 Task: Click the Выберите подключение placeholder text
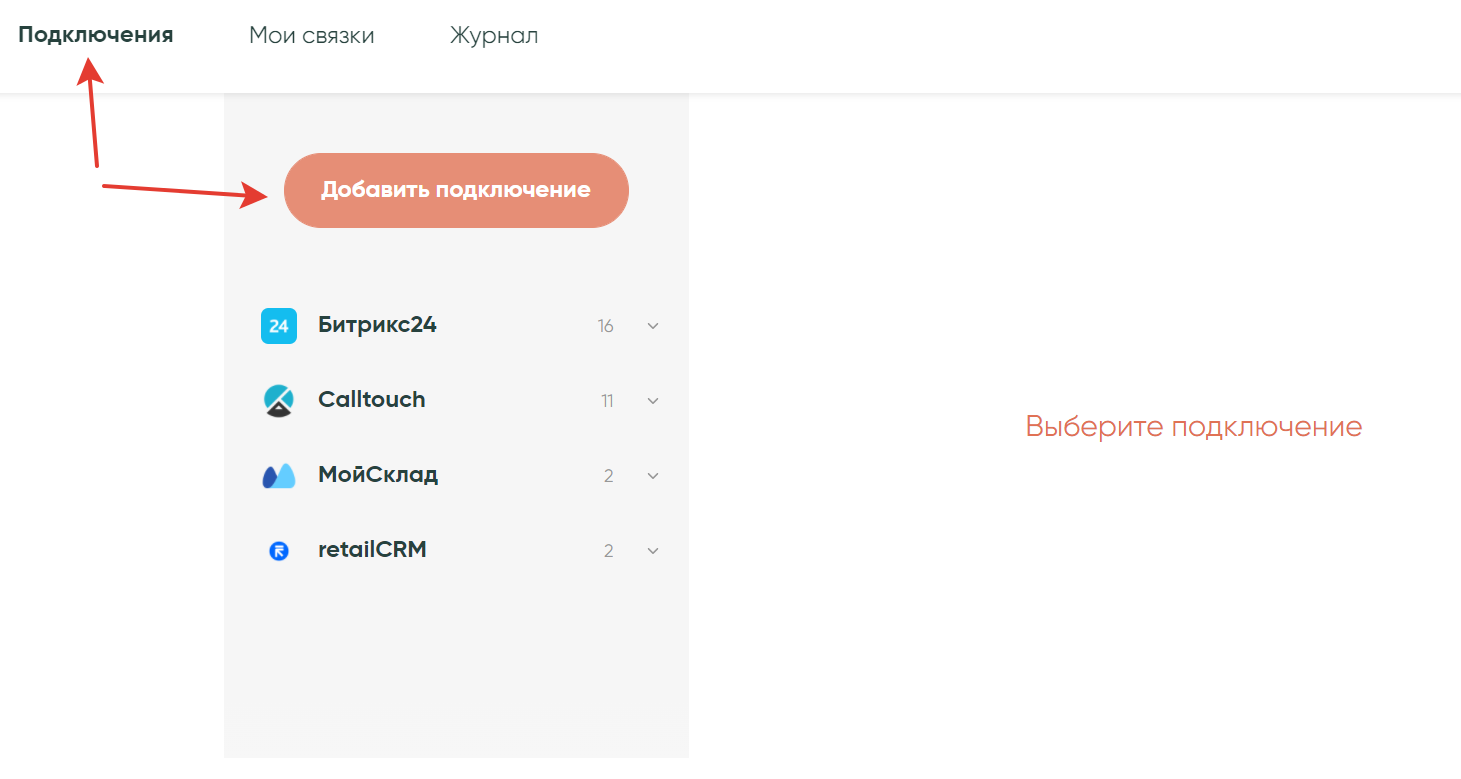coord(1193,427)
